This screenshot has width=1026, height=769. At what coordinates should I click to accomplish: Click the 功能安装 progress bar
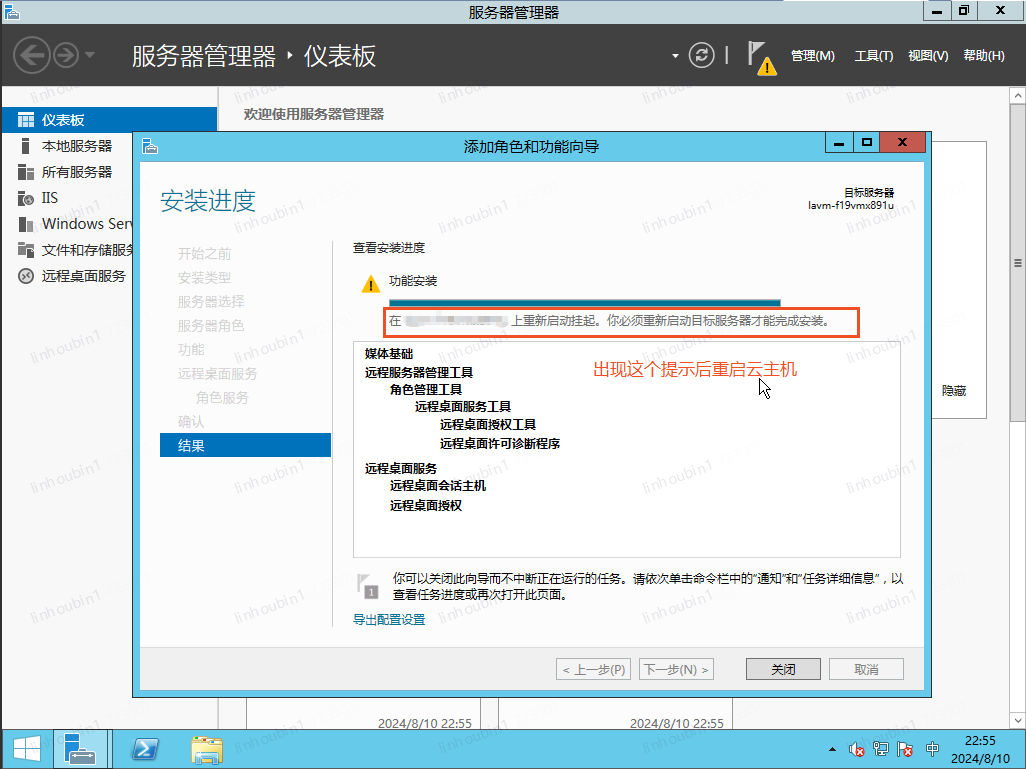(584, 303)
